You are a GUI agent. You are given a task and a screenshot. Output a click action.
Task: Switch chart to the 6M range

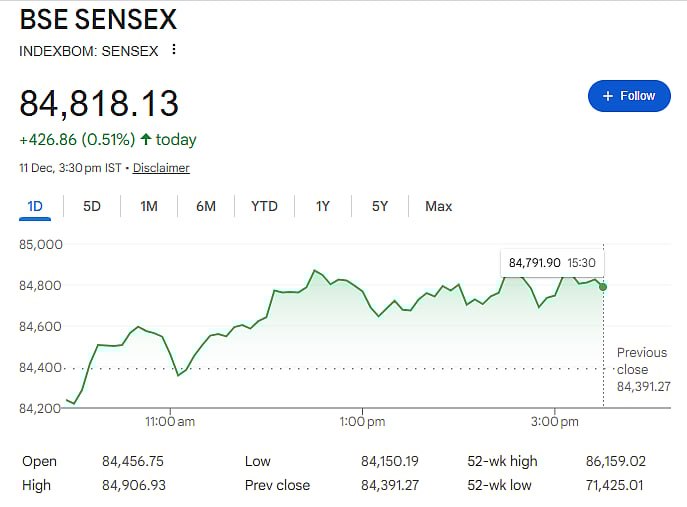click(206, 206)
